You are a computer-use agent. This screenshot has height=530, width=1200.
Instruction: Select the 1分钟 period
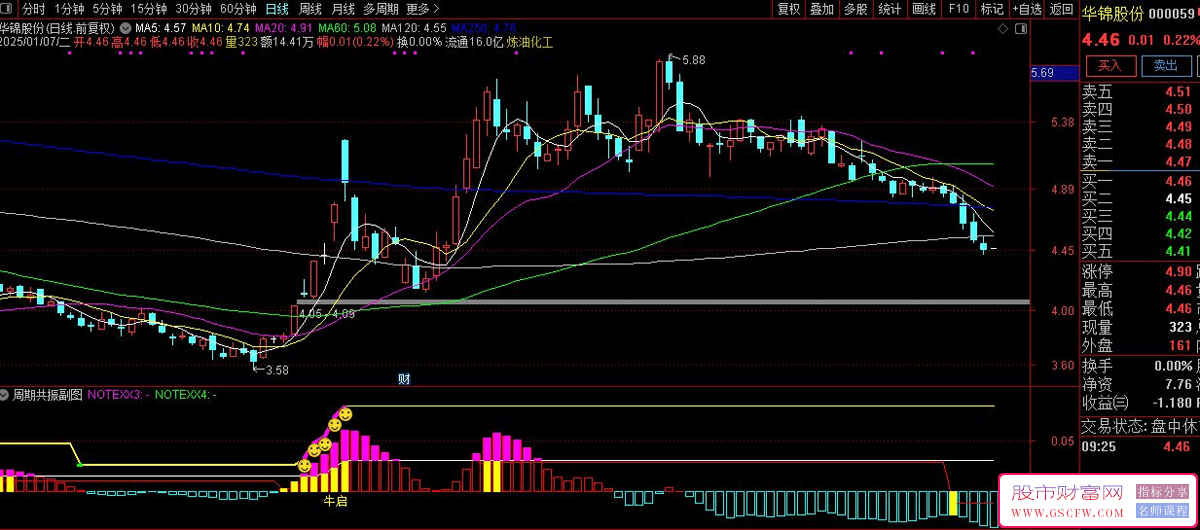pos(70,9)
